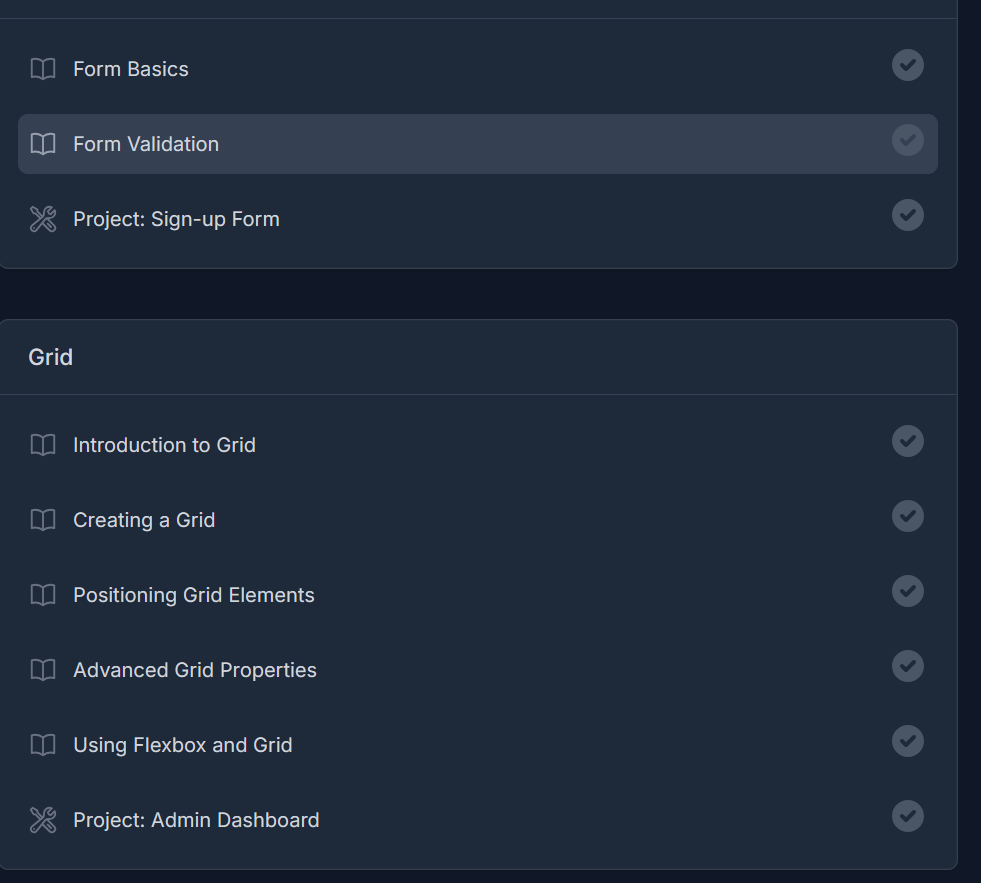Toggle the Creating a Grid completion checkmark
Screen dimensions: 981x883
click(908, 516)
